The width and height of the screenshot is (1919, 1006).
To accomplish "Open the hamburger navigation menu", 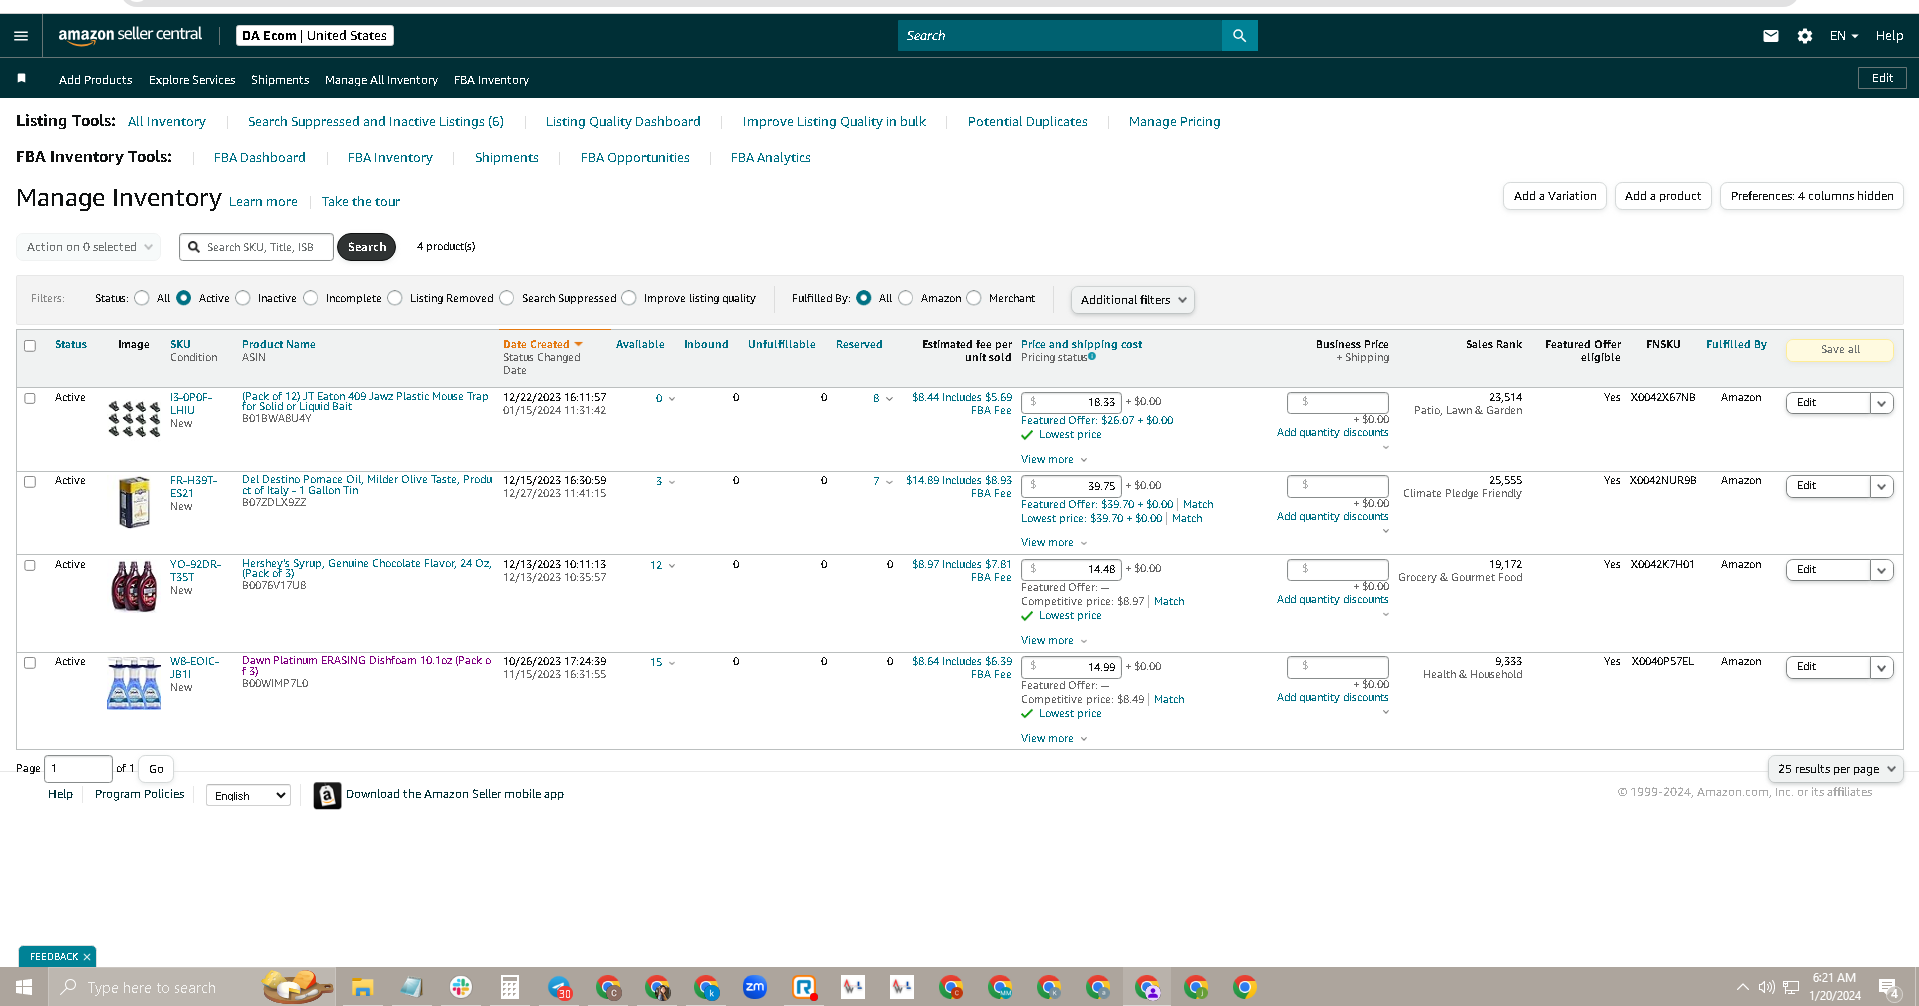I will click(21, 36).
